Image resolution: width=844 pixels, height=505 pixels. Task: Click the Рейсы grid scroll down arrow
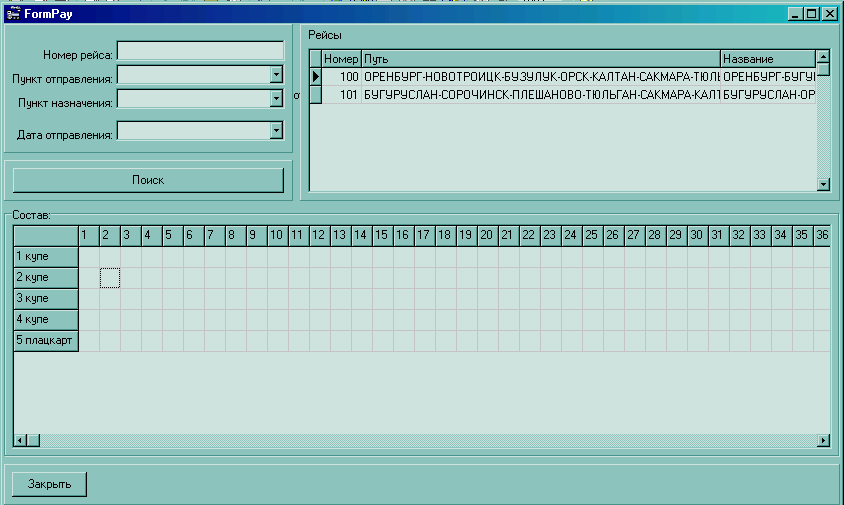(823, 184)
